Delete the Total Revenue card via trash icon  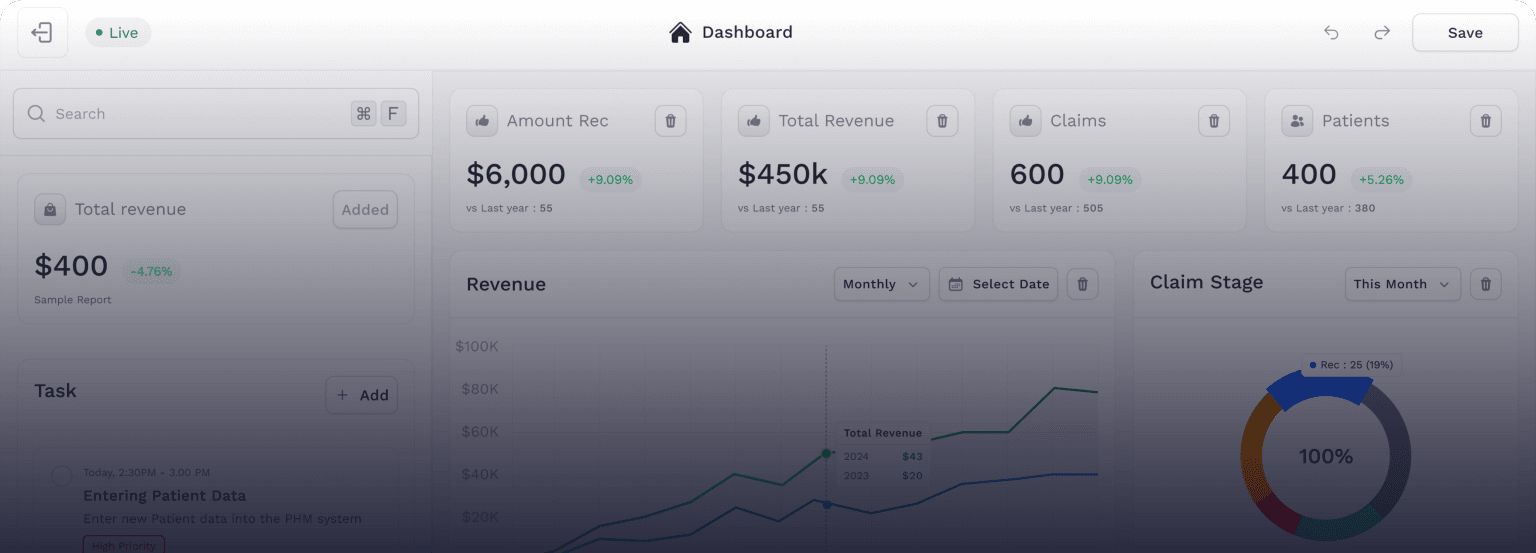point(942,121)
